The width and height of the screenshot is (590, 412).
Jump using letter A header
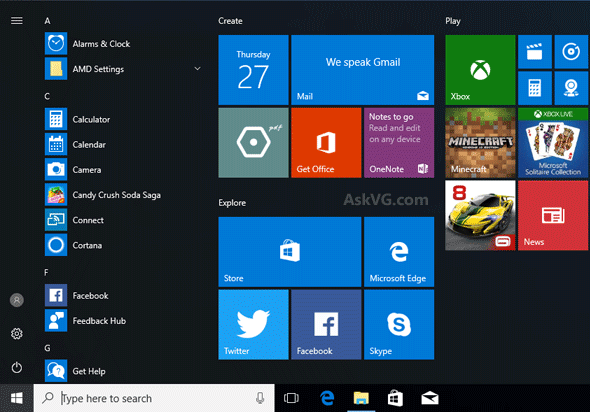[x=47, y=21]
